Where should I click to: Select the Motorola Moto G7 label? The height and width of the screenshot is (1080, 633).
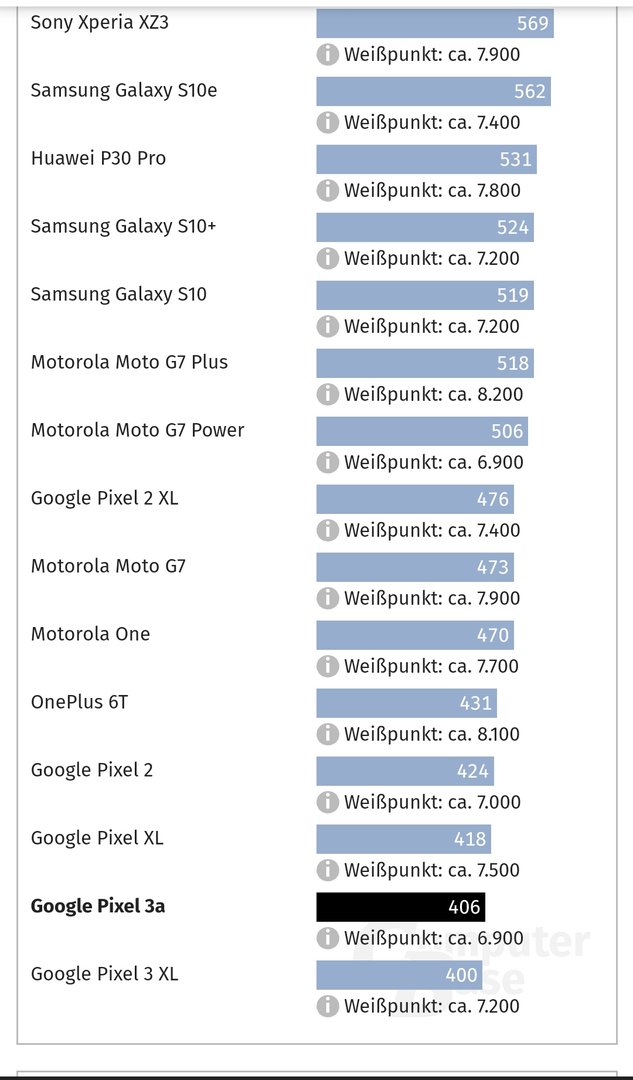(x=108, y=566)
